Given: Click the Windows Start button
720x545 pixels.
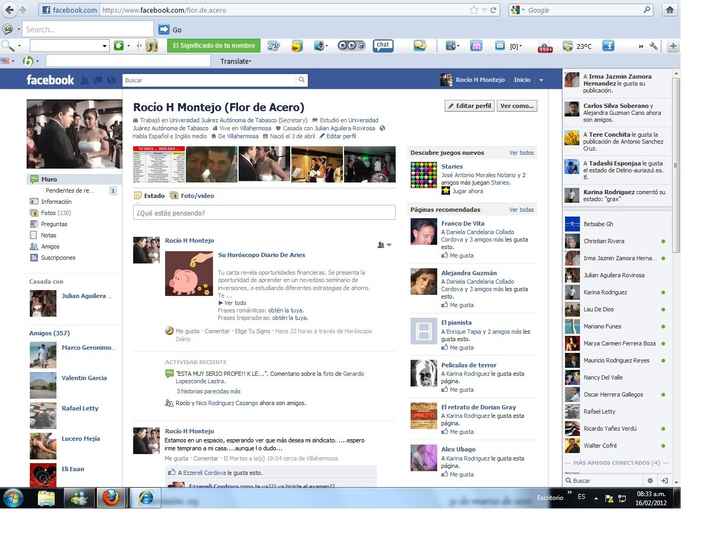Looking at the screenshot, I should point(13,498).
